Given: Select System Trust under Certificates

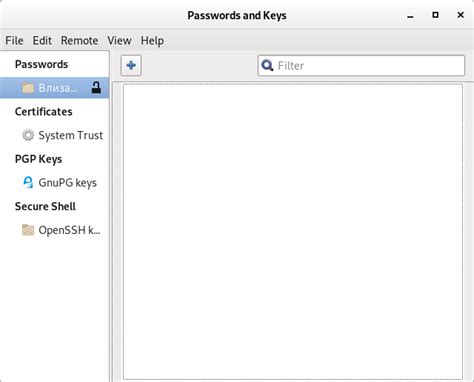Looking at the screenshot, I should point(55,135).
